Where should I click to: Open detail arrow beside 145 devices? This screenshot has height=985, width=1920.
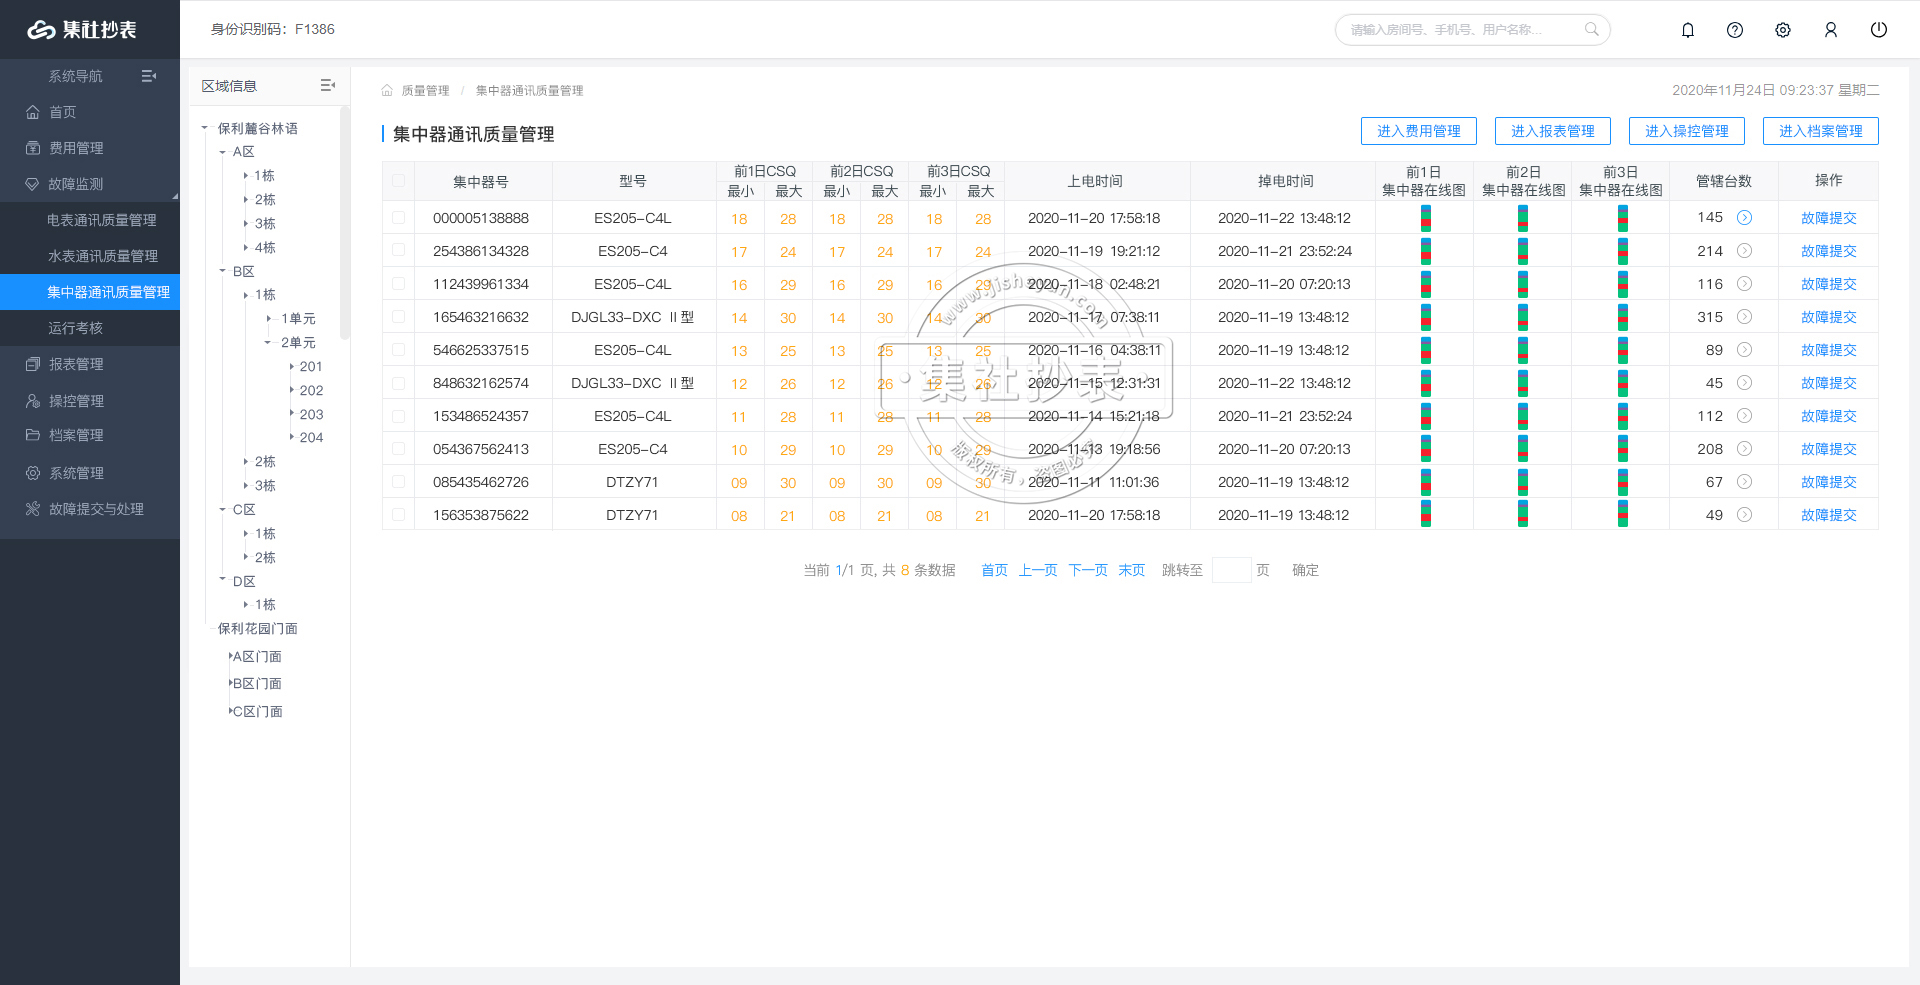coord(1744,218)
